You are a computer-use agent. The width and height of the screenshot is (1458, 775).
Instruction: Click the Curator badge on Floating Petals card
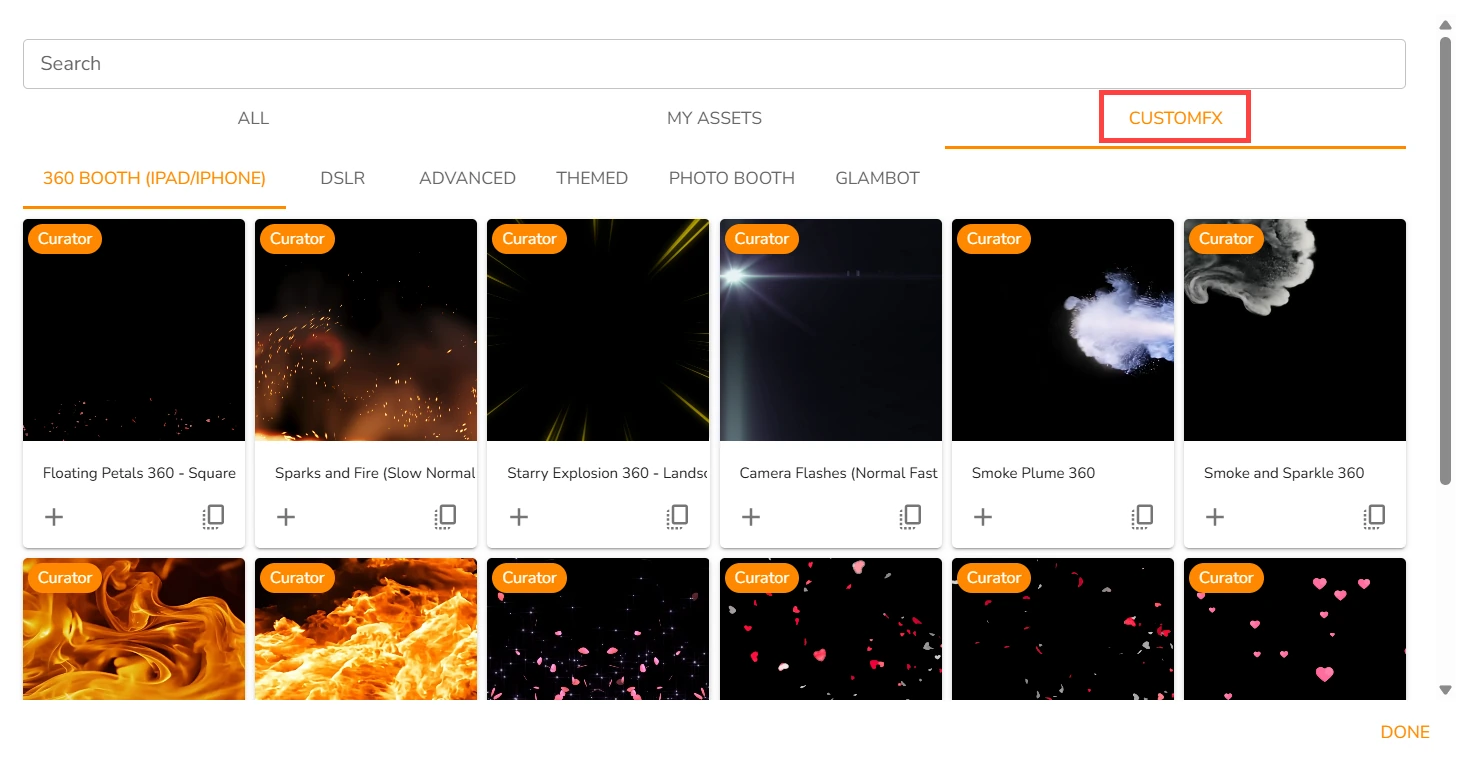tap(65, 239)
